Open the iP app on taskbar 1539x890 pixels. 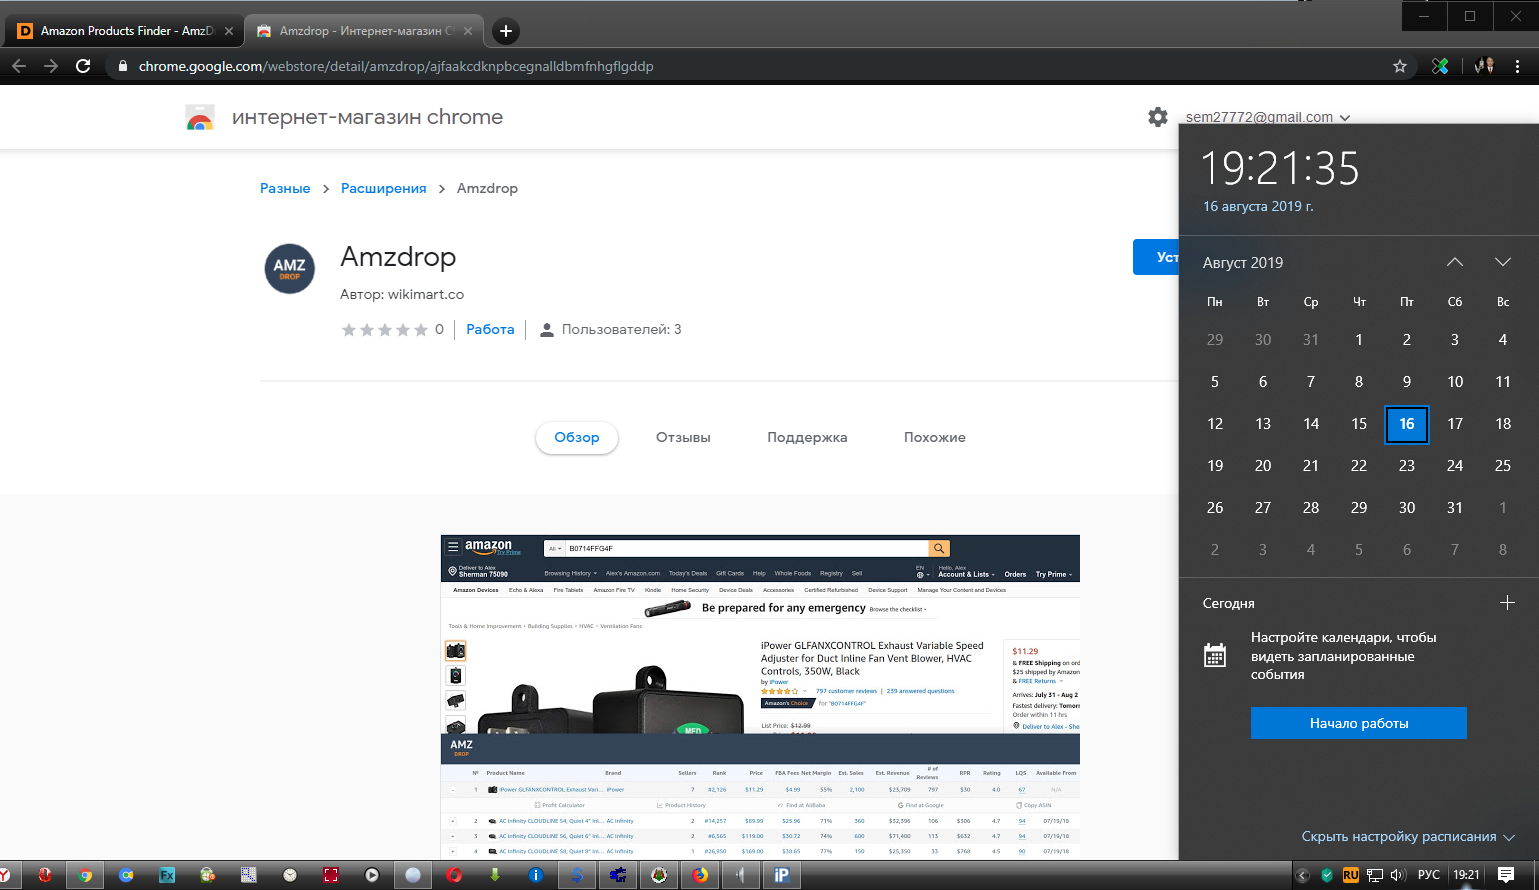tap(782, 875)
